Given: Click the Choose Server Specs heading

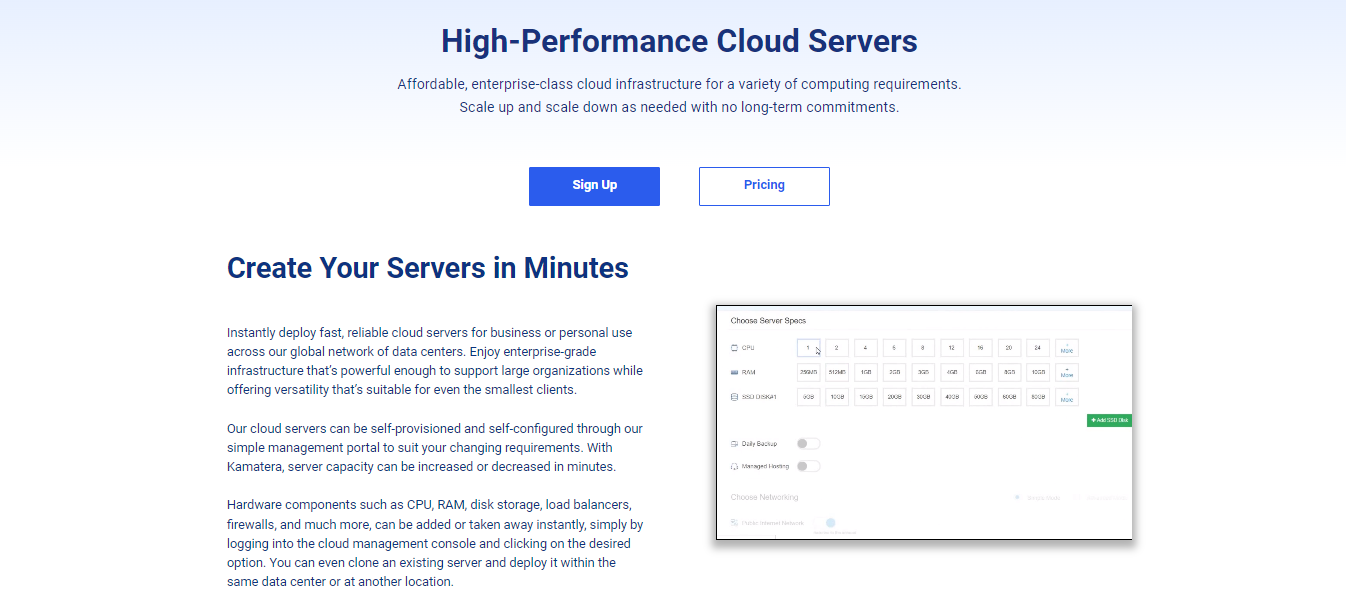Looking at the screenshot, I should coord(768,321).
